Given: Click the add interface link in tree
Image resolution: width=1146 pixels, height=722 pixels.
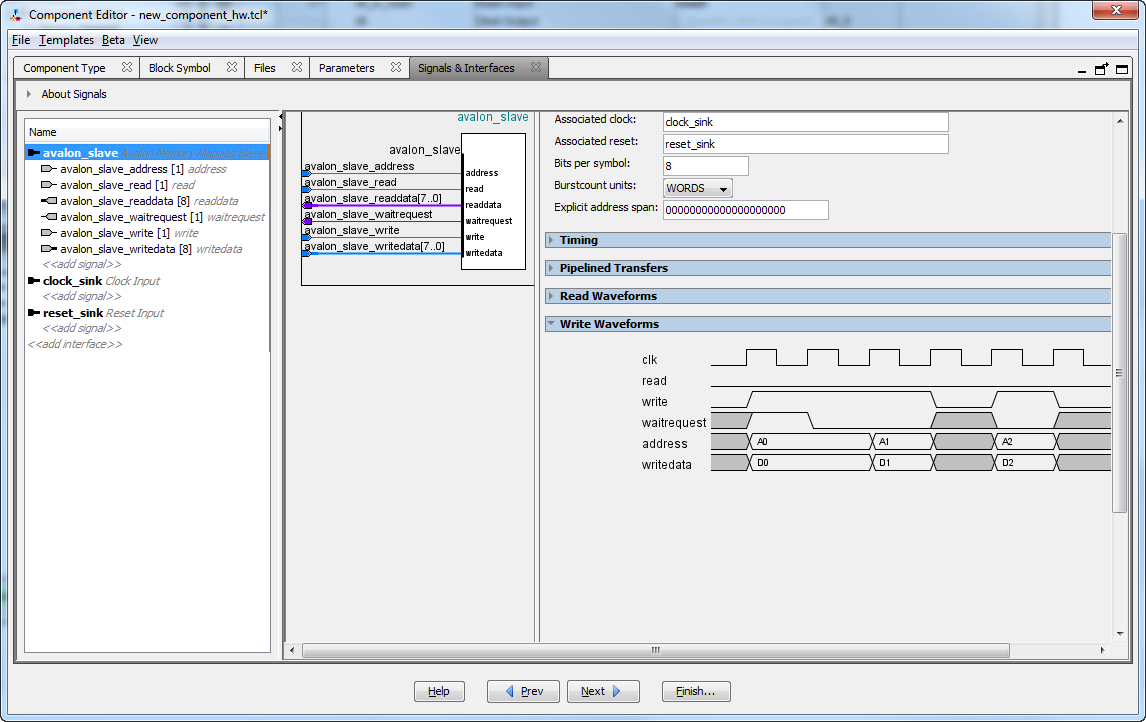Looking at the screenshot, I should 75,344.
